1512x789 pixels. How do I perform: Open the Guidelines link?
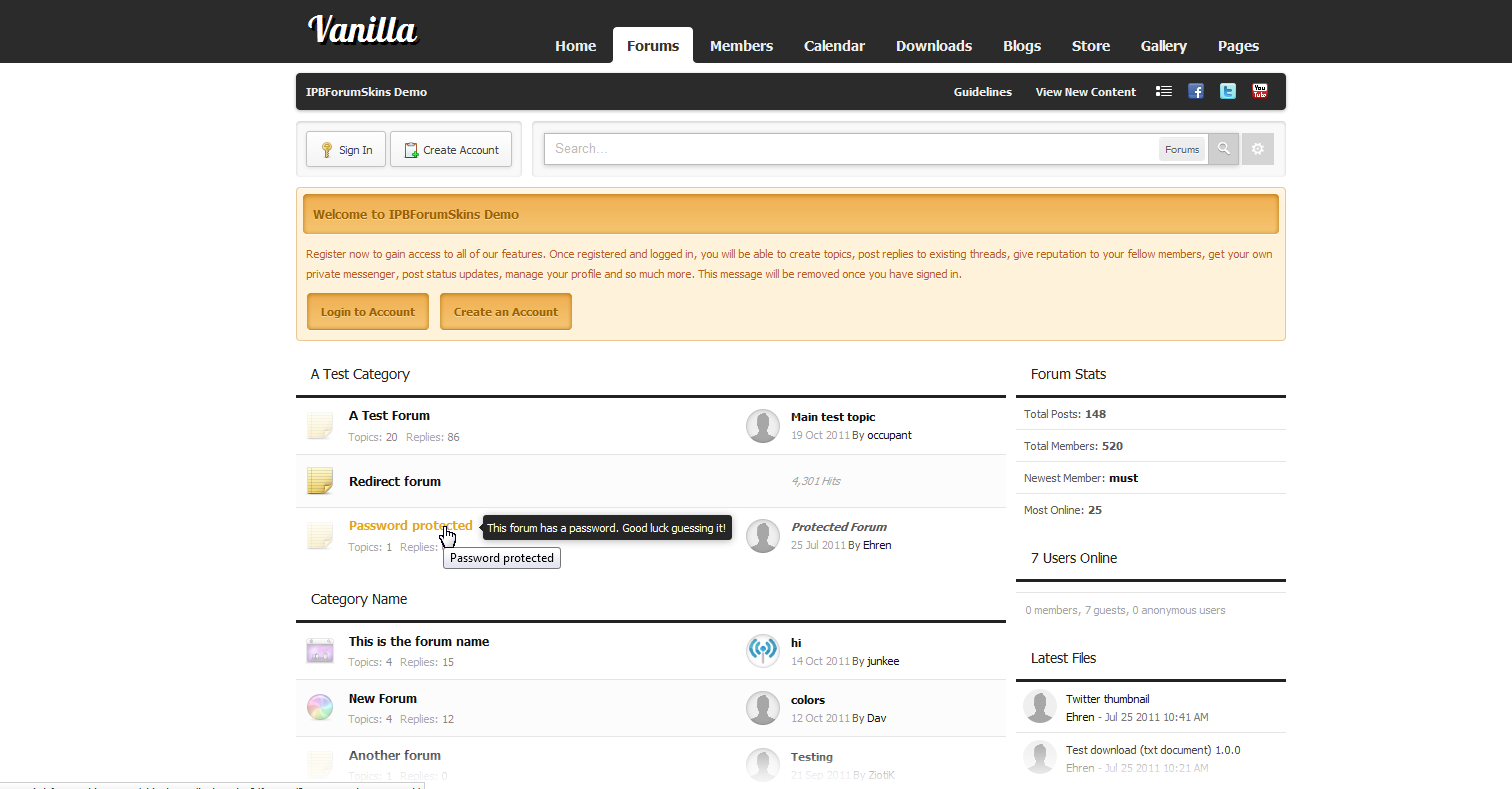(983, 92)
